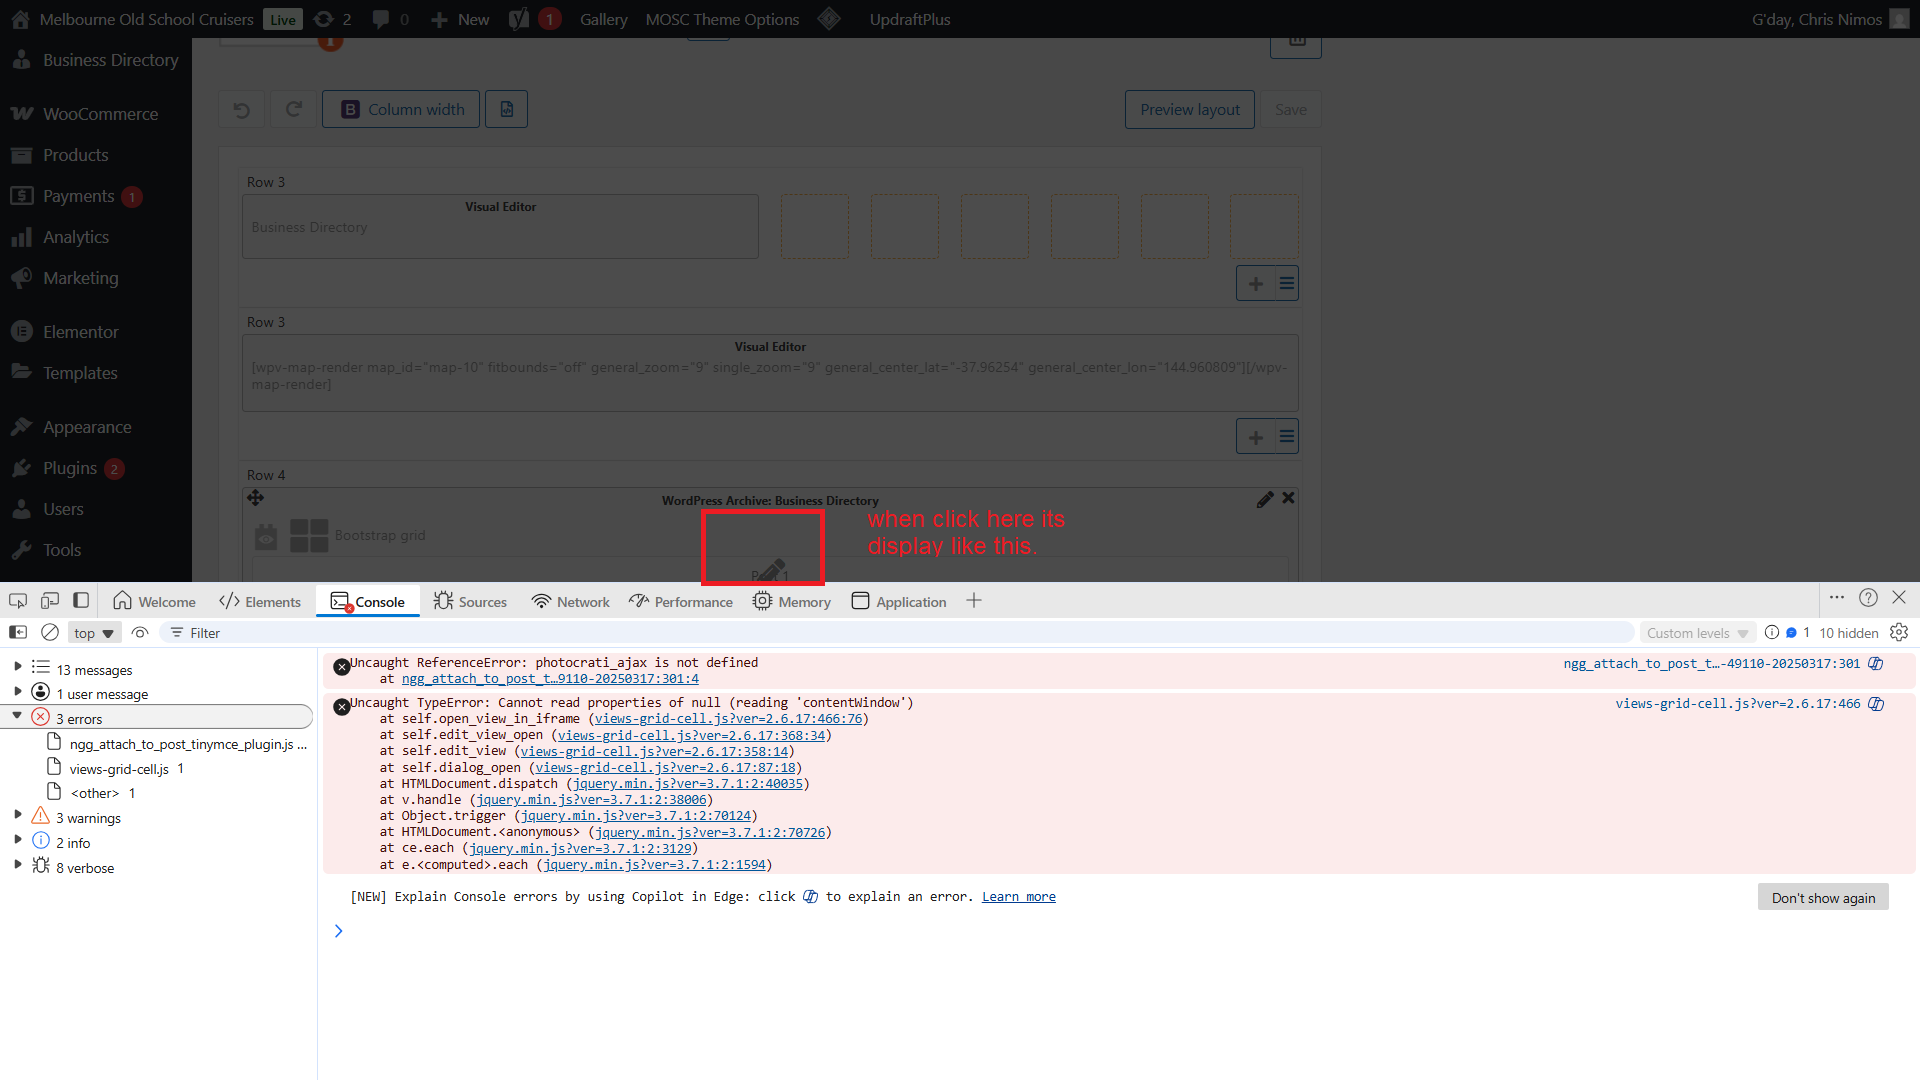Viewport: 1920px width, 1080px height.
Task: Select the Console tab
Action: coord(368,601)
